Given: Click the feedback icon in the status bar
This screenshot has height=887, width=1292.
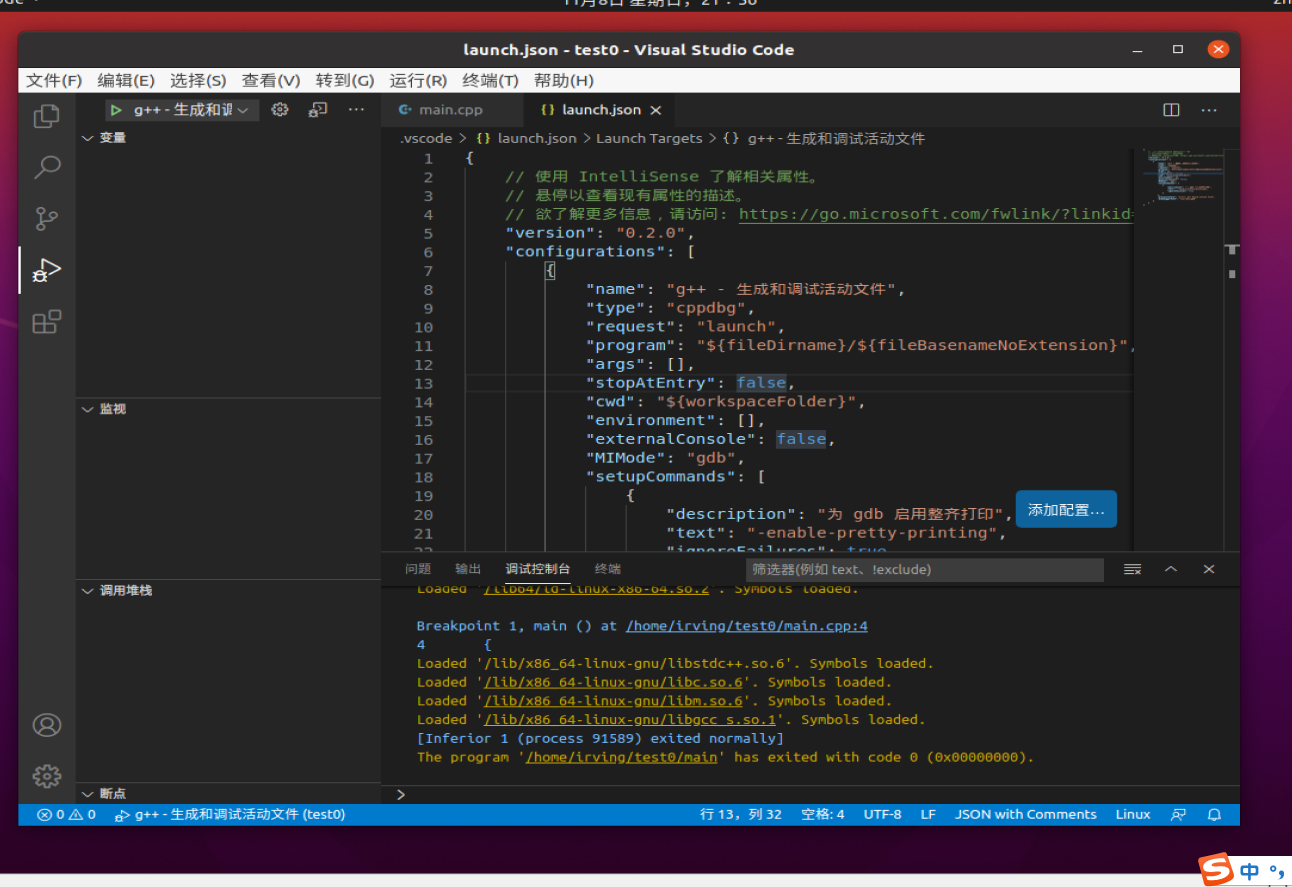Looking at the screenshot, I should coord(1178,814).
